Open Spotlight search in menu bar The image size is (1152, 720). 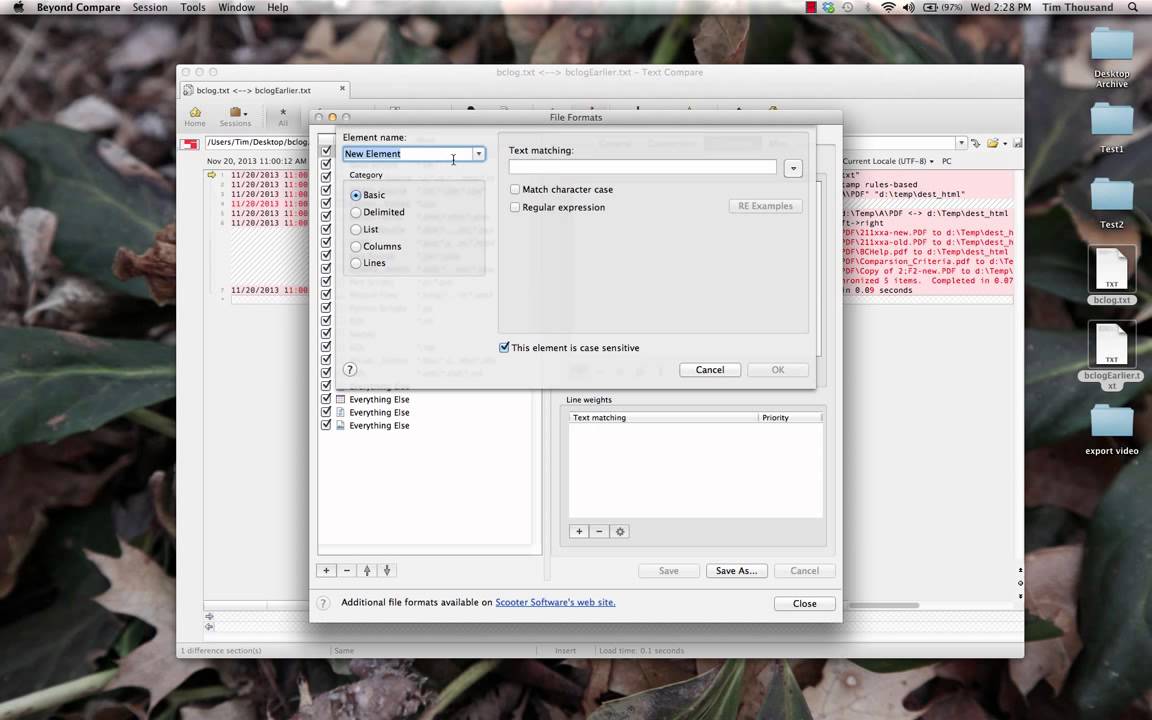coord(1133,7)
